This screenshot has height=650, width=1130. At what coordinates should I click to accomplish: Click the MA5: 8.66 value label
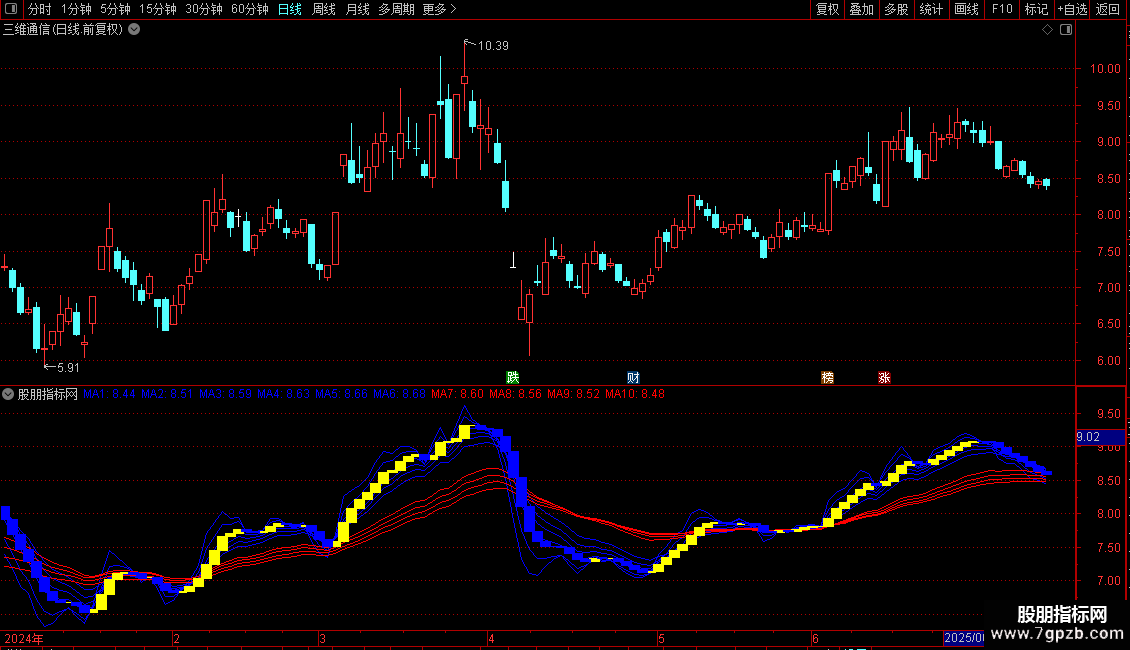tap(341, 394)
